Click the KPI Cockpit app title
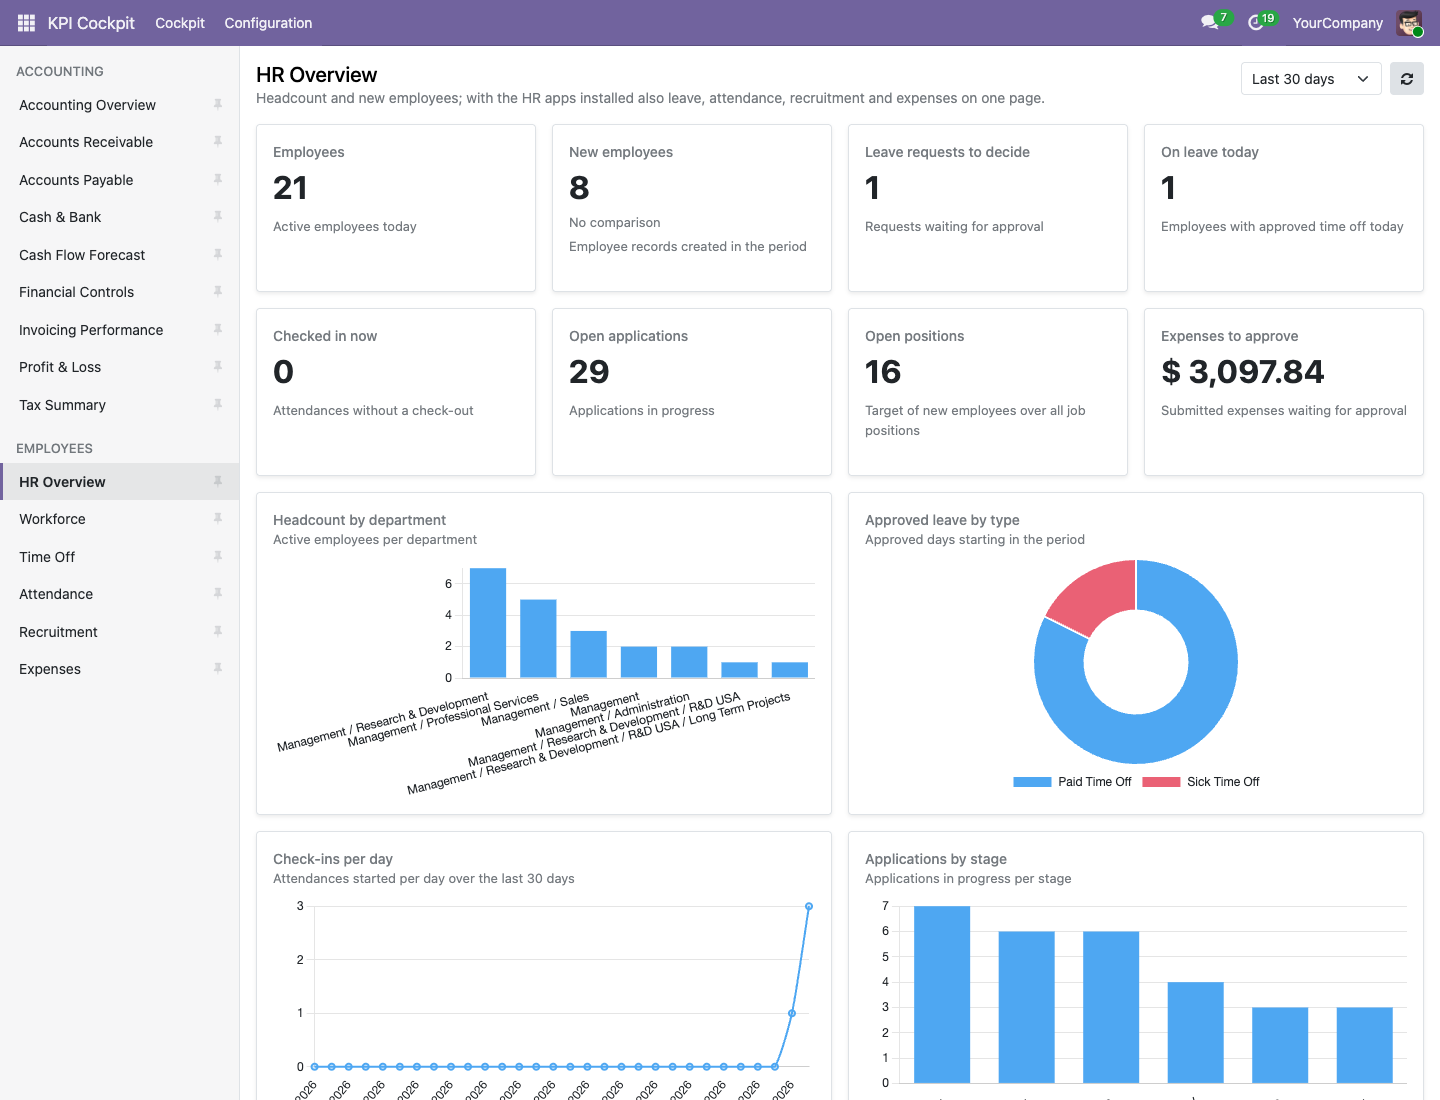 (x=91, y=23)
